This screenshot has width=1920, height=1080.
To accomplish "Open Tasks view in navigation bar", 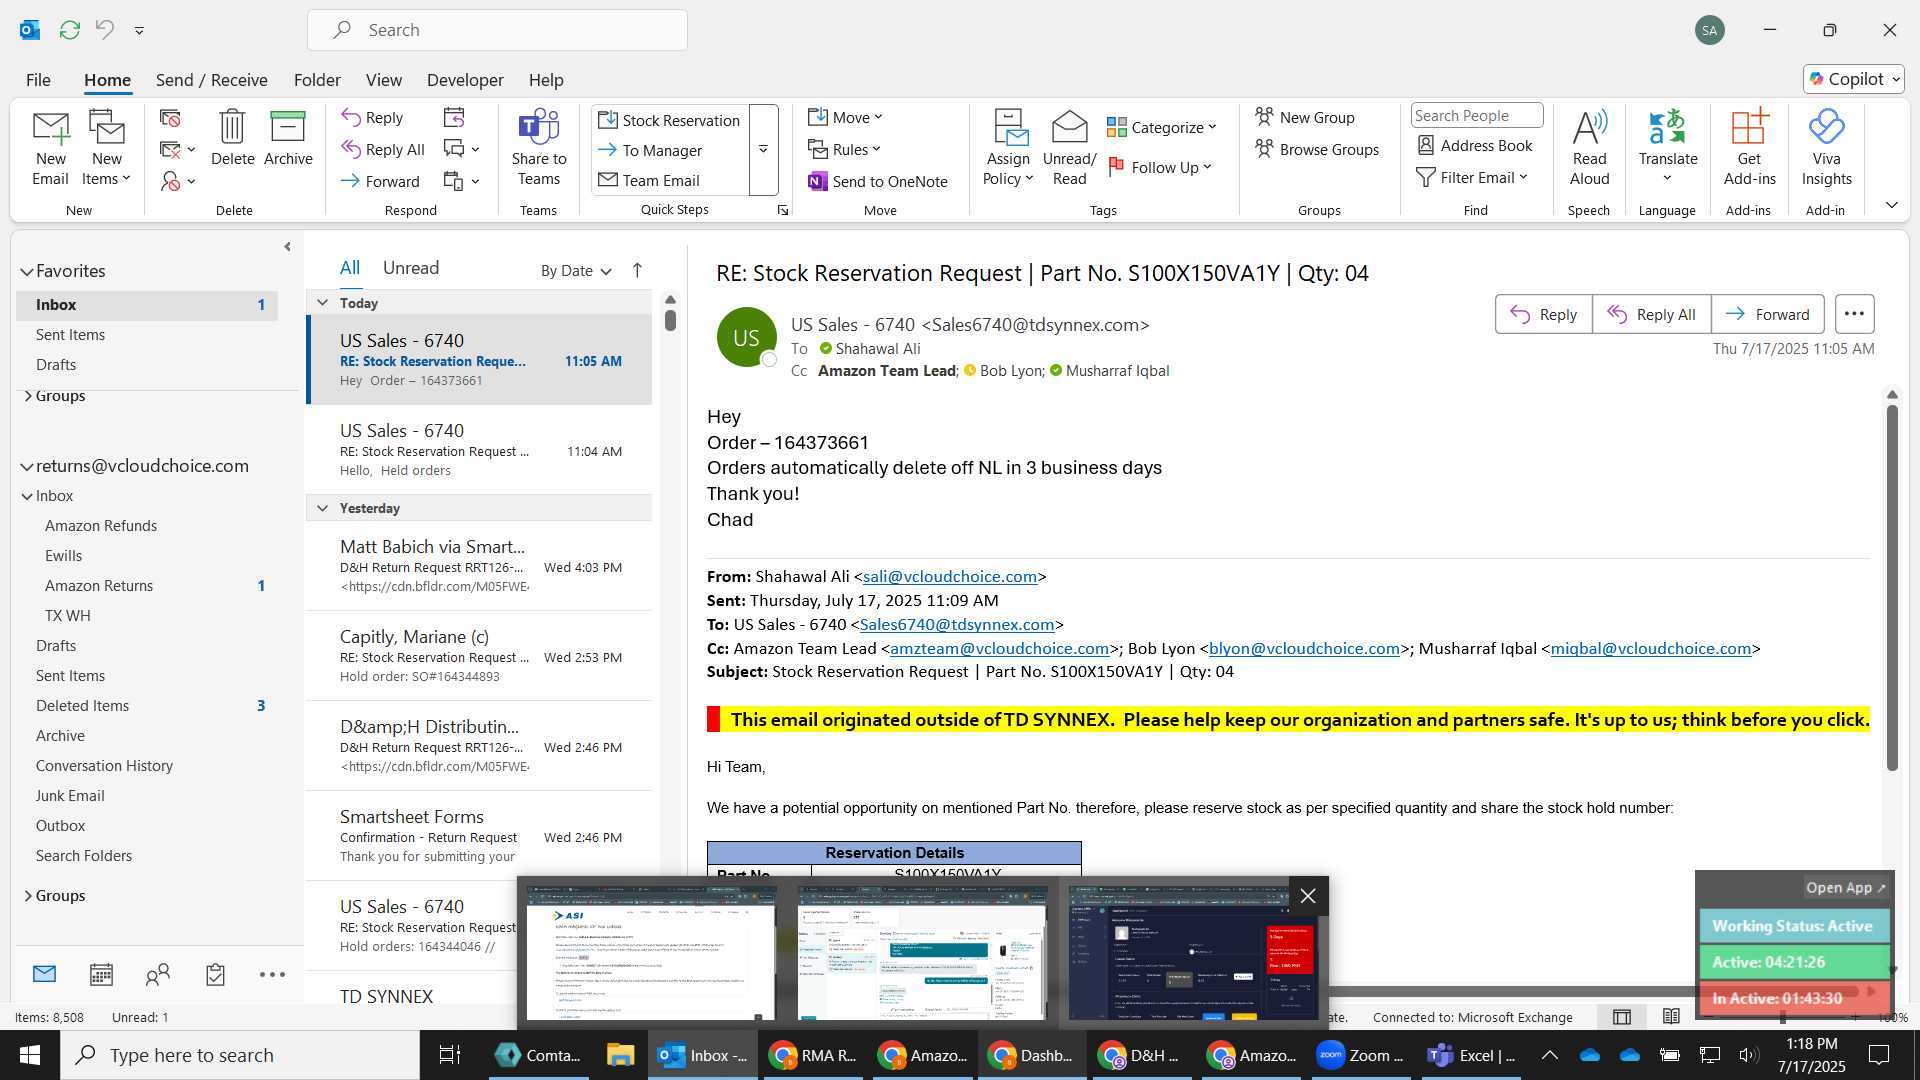I will click(x=215, y=974).
